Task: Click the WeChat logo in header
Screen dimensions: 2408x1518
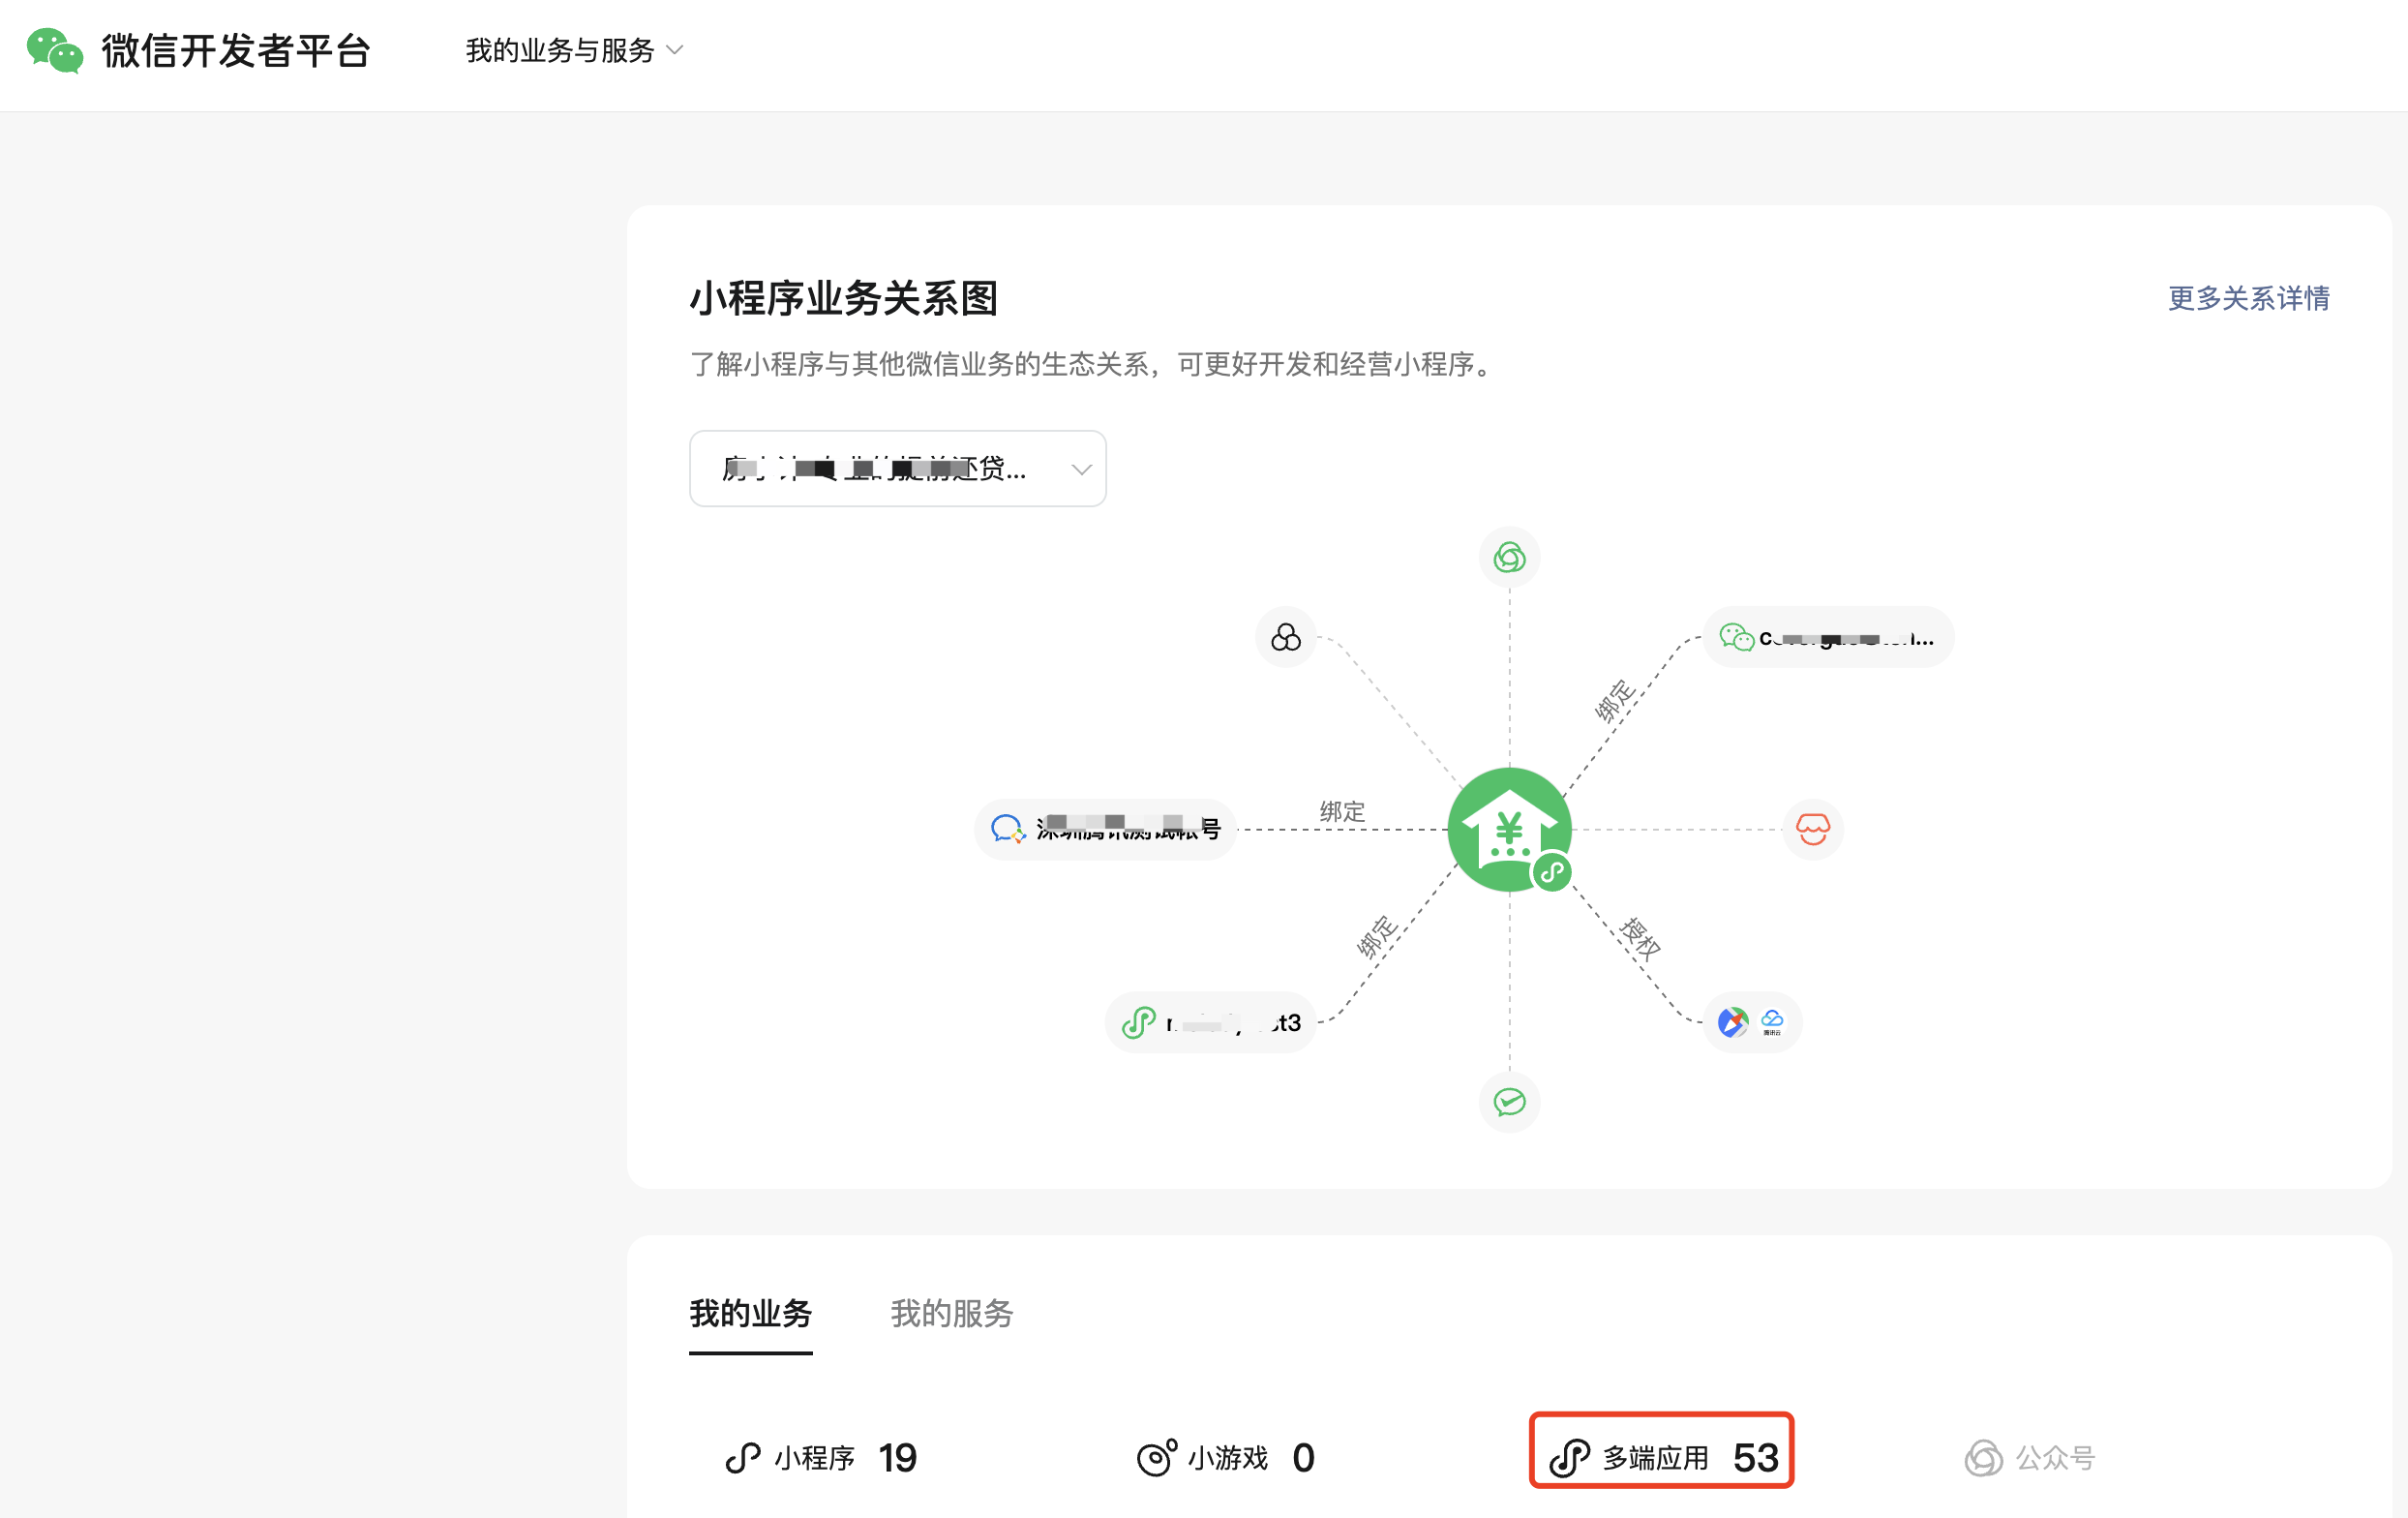Action: tap(54, 50)
